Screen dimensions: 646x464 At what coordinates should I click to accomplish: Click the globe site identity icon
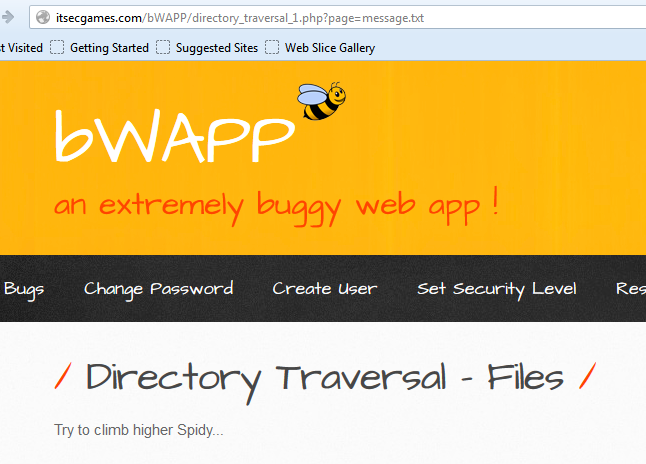pyautogui.click(x=43, y=18)
